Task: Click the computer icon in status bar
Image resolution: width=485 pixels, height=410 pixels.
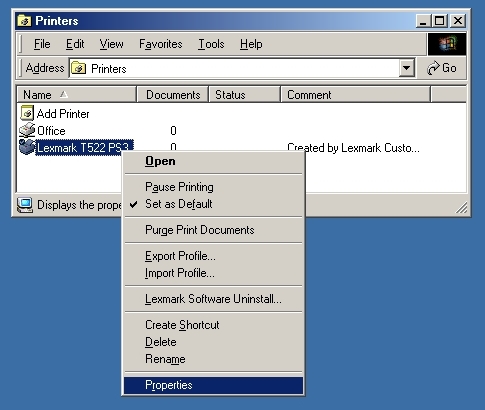Action: (25, 205)
